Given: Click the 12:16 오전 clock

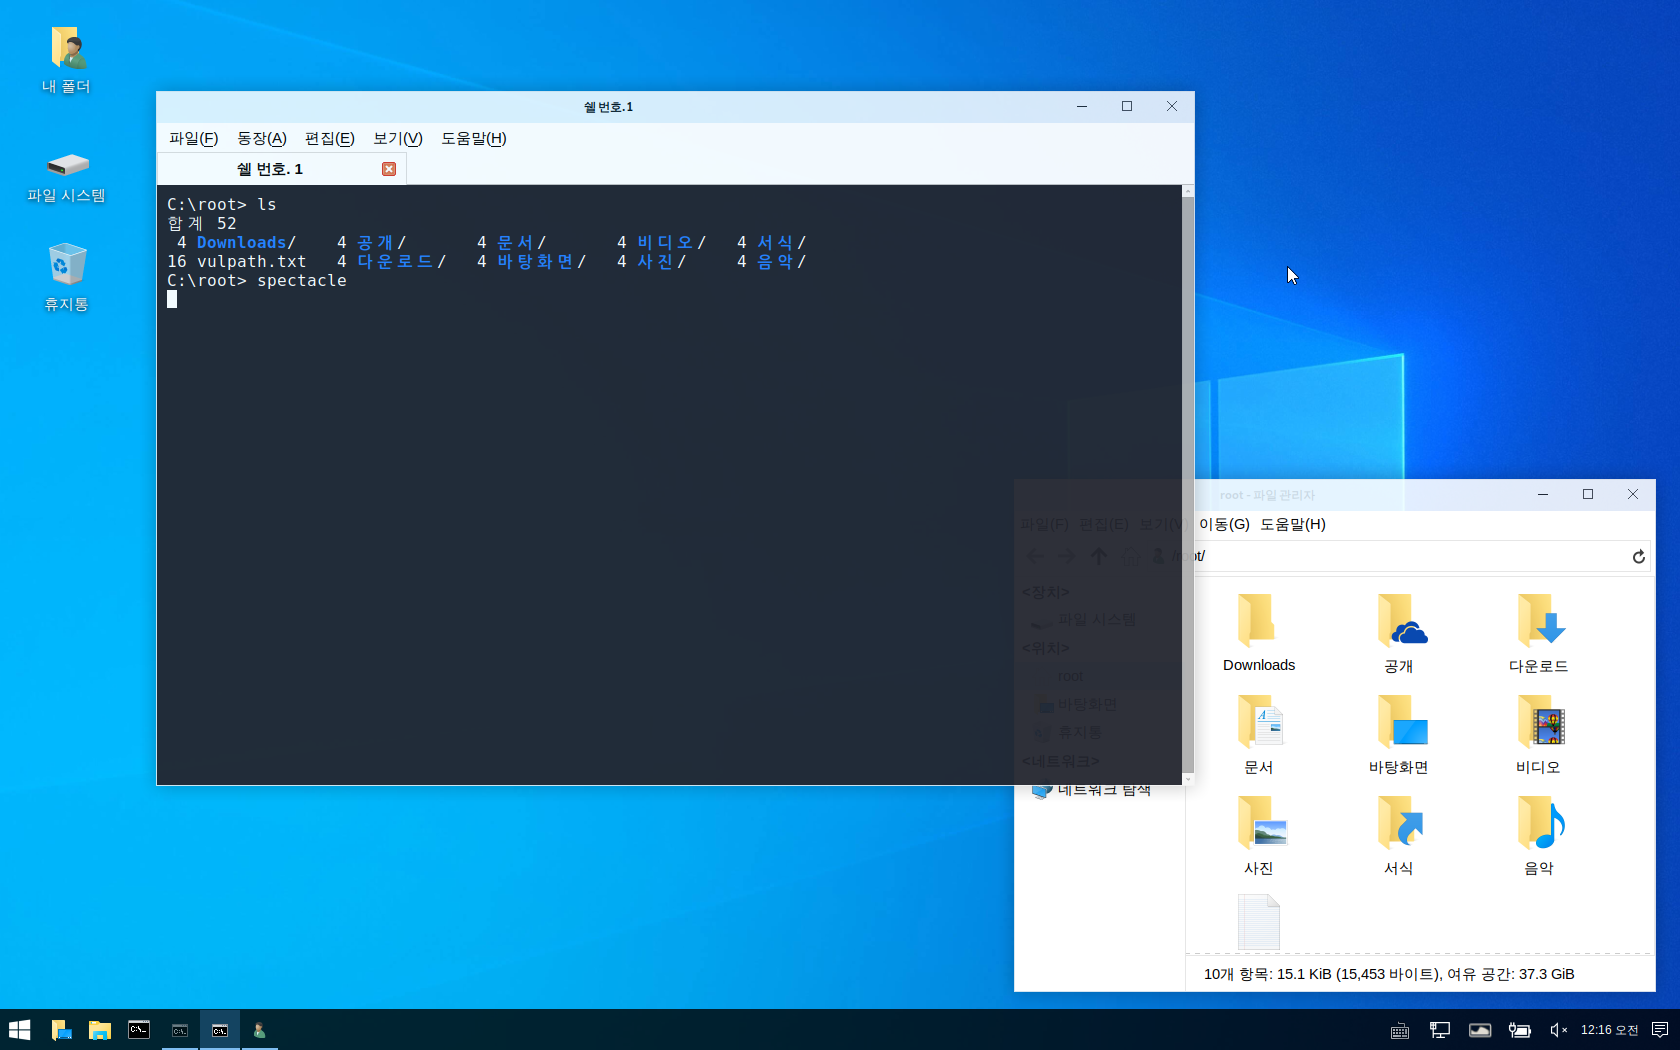Looking at the screenshot, I should (x=1609, y=1030).
